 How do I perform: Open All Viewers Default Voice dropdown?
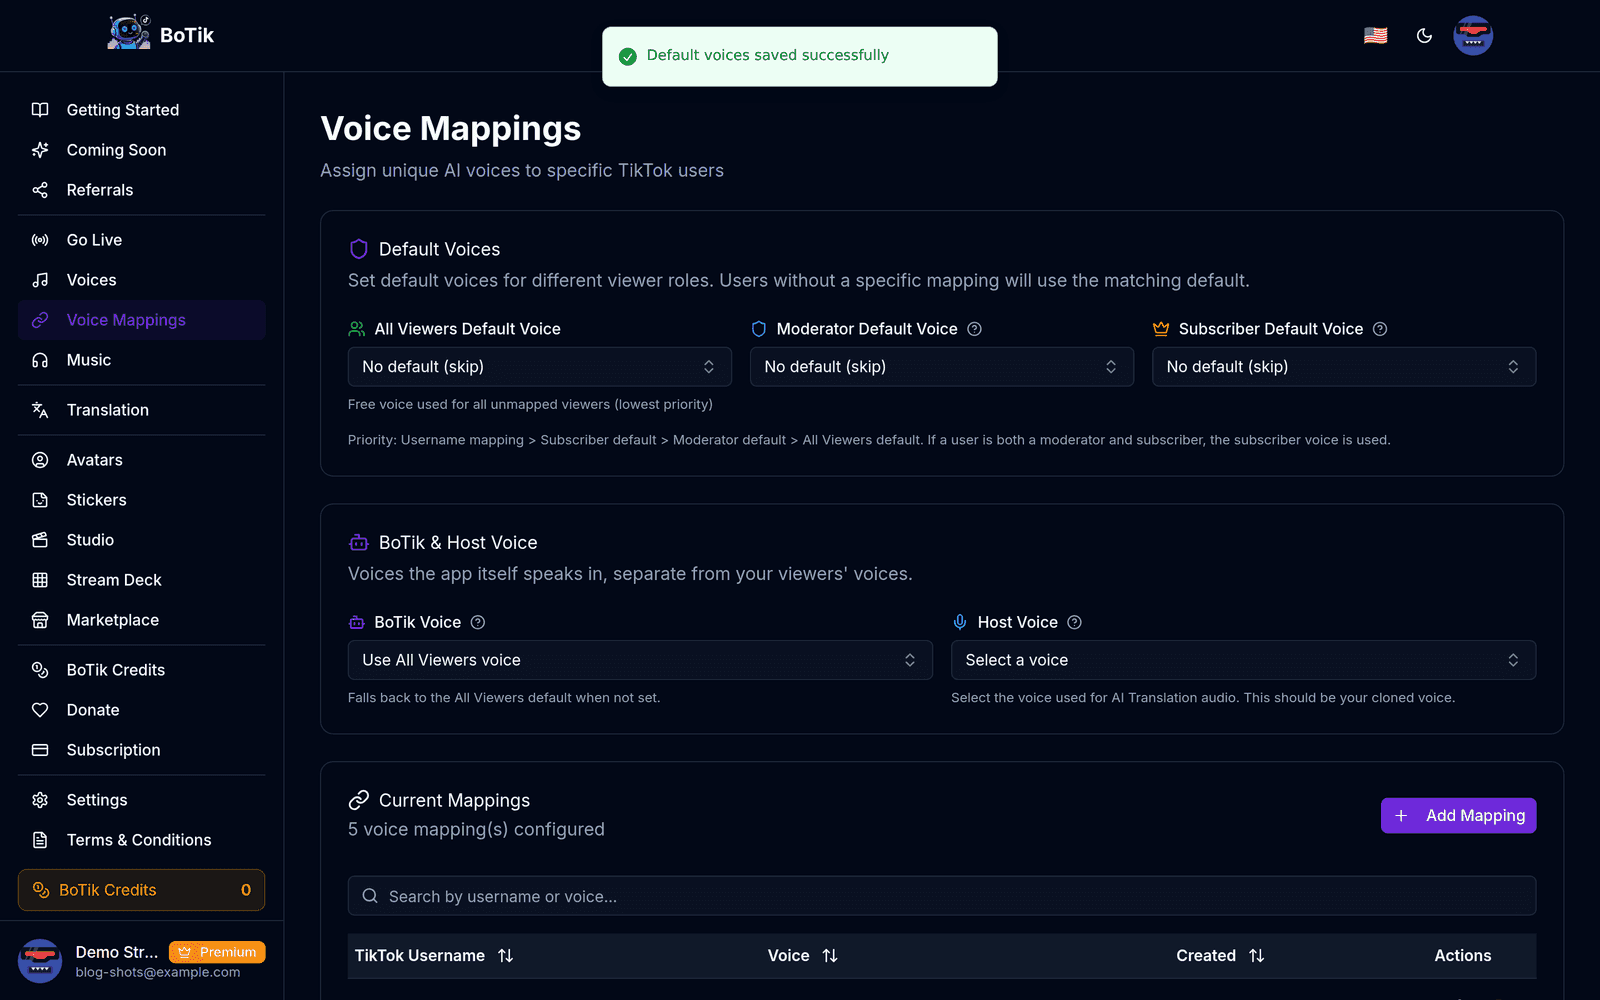coord(540,367)
